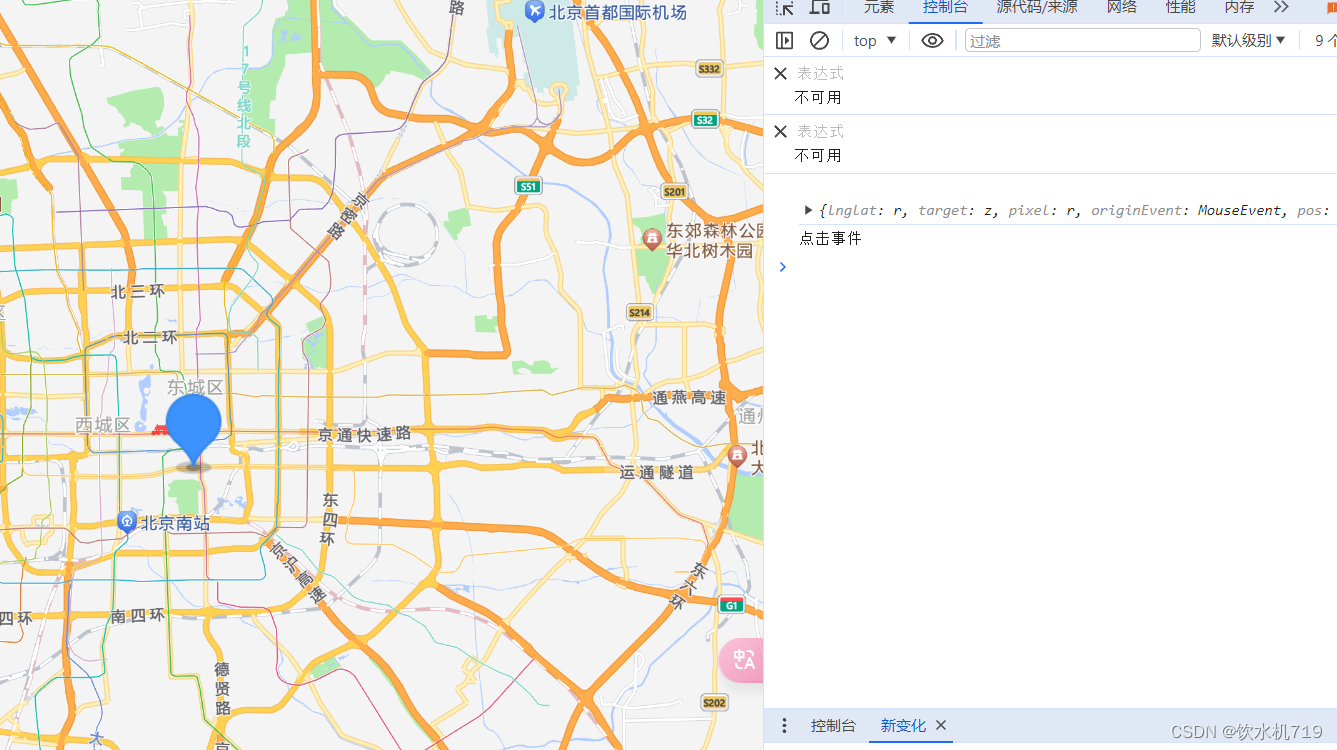Open the 内存 tab
The width and height of the screenshot is (1337, 750).
coord(1239,8)
